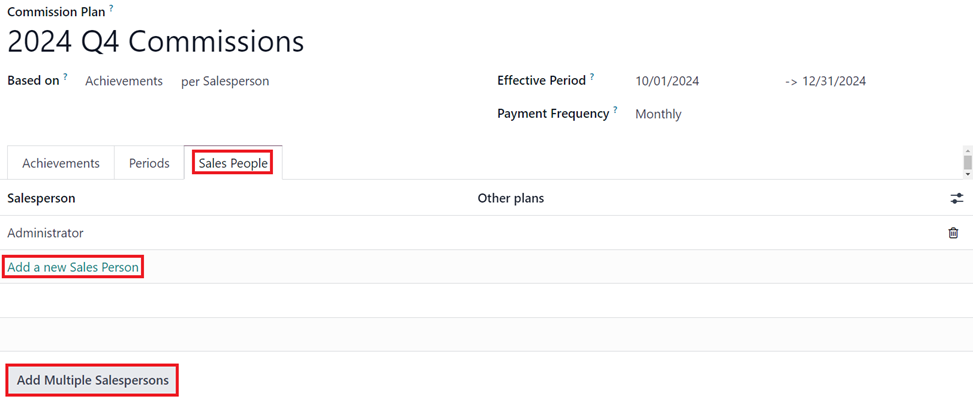Click the Add Multiple Salespersons button

tap(92, 380)
